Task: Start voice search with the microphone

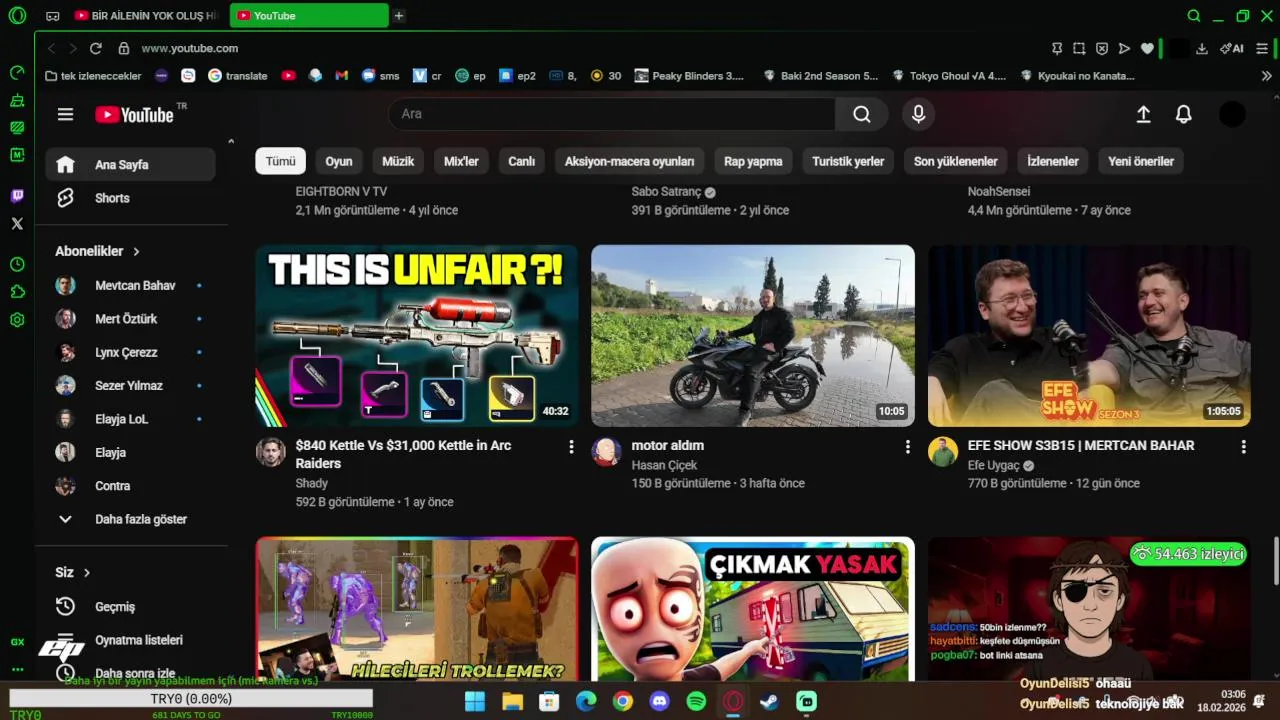Action: [x=918, y=114]
